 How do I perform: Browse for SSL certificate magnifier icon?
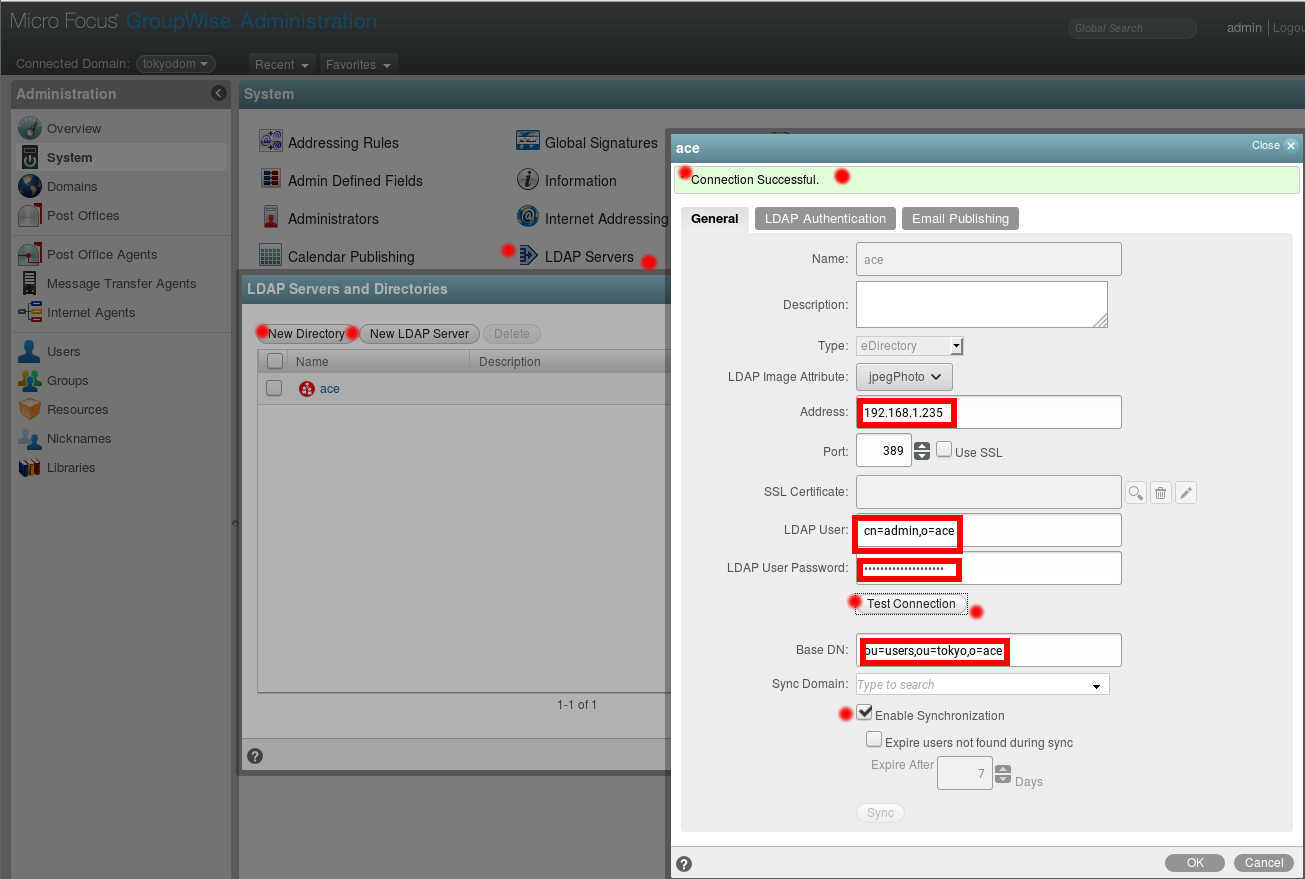pyautogui.click(x=1135, y=492)
